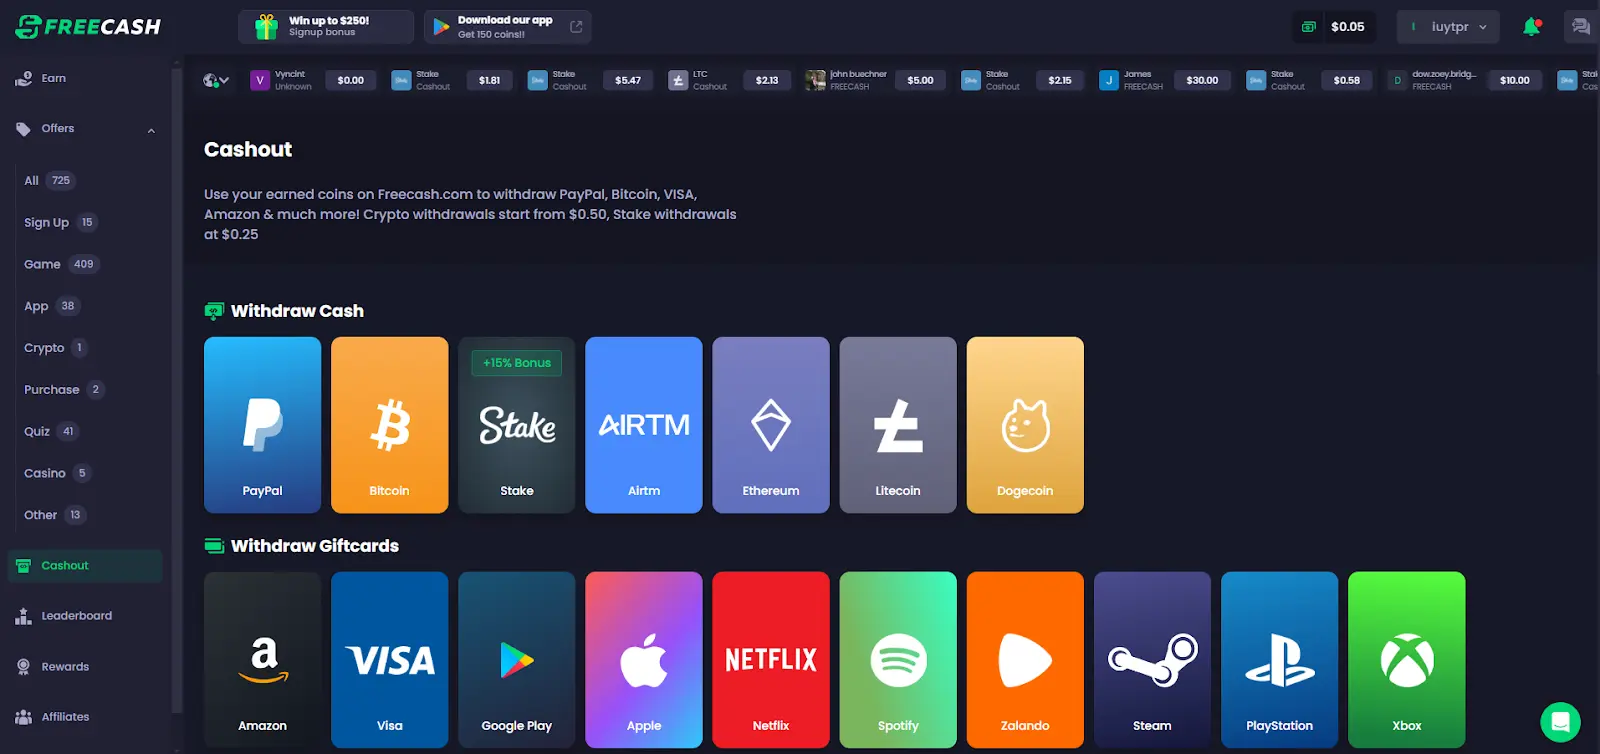1600x754 pixels.
Task: Select Apple gift card
Action: pyautogui.click(x=643, y=660)
